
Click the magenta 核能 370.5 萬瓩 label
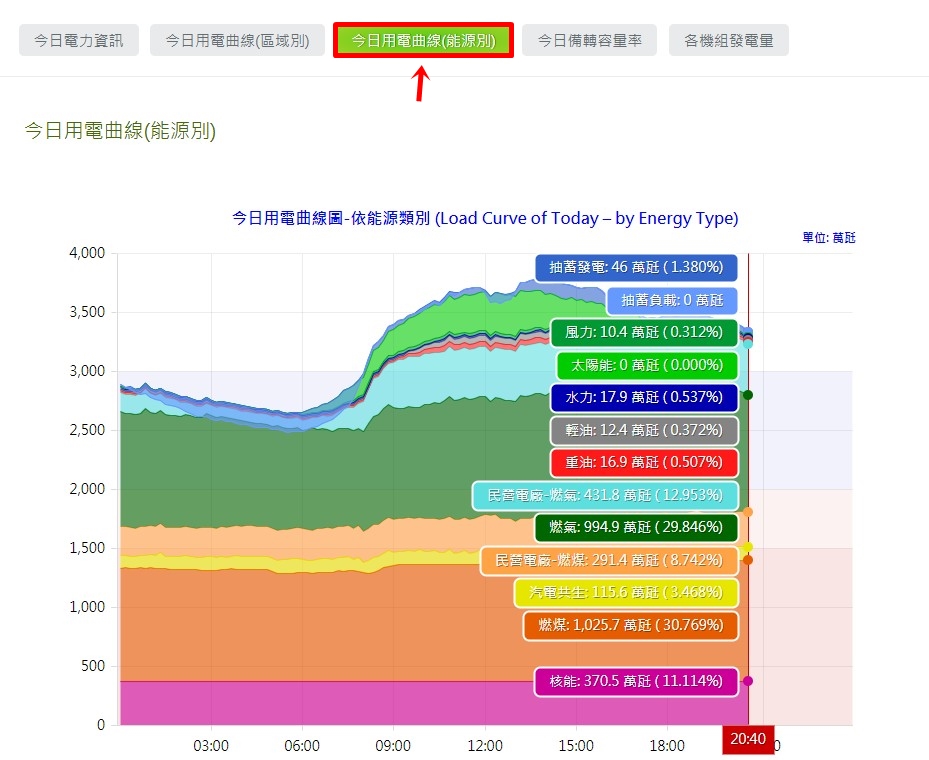[x=636, y=681]
